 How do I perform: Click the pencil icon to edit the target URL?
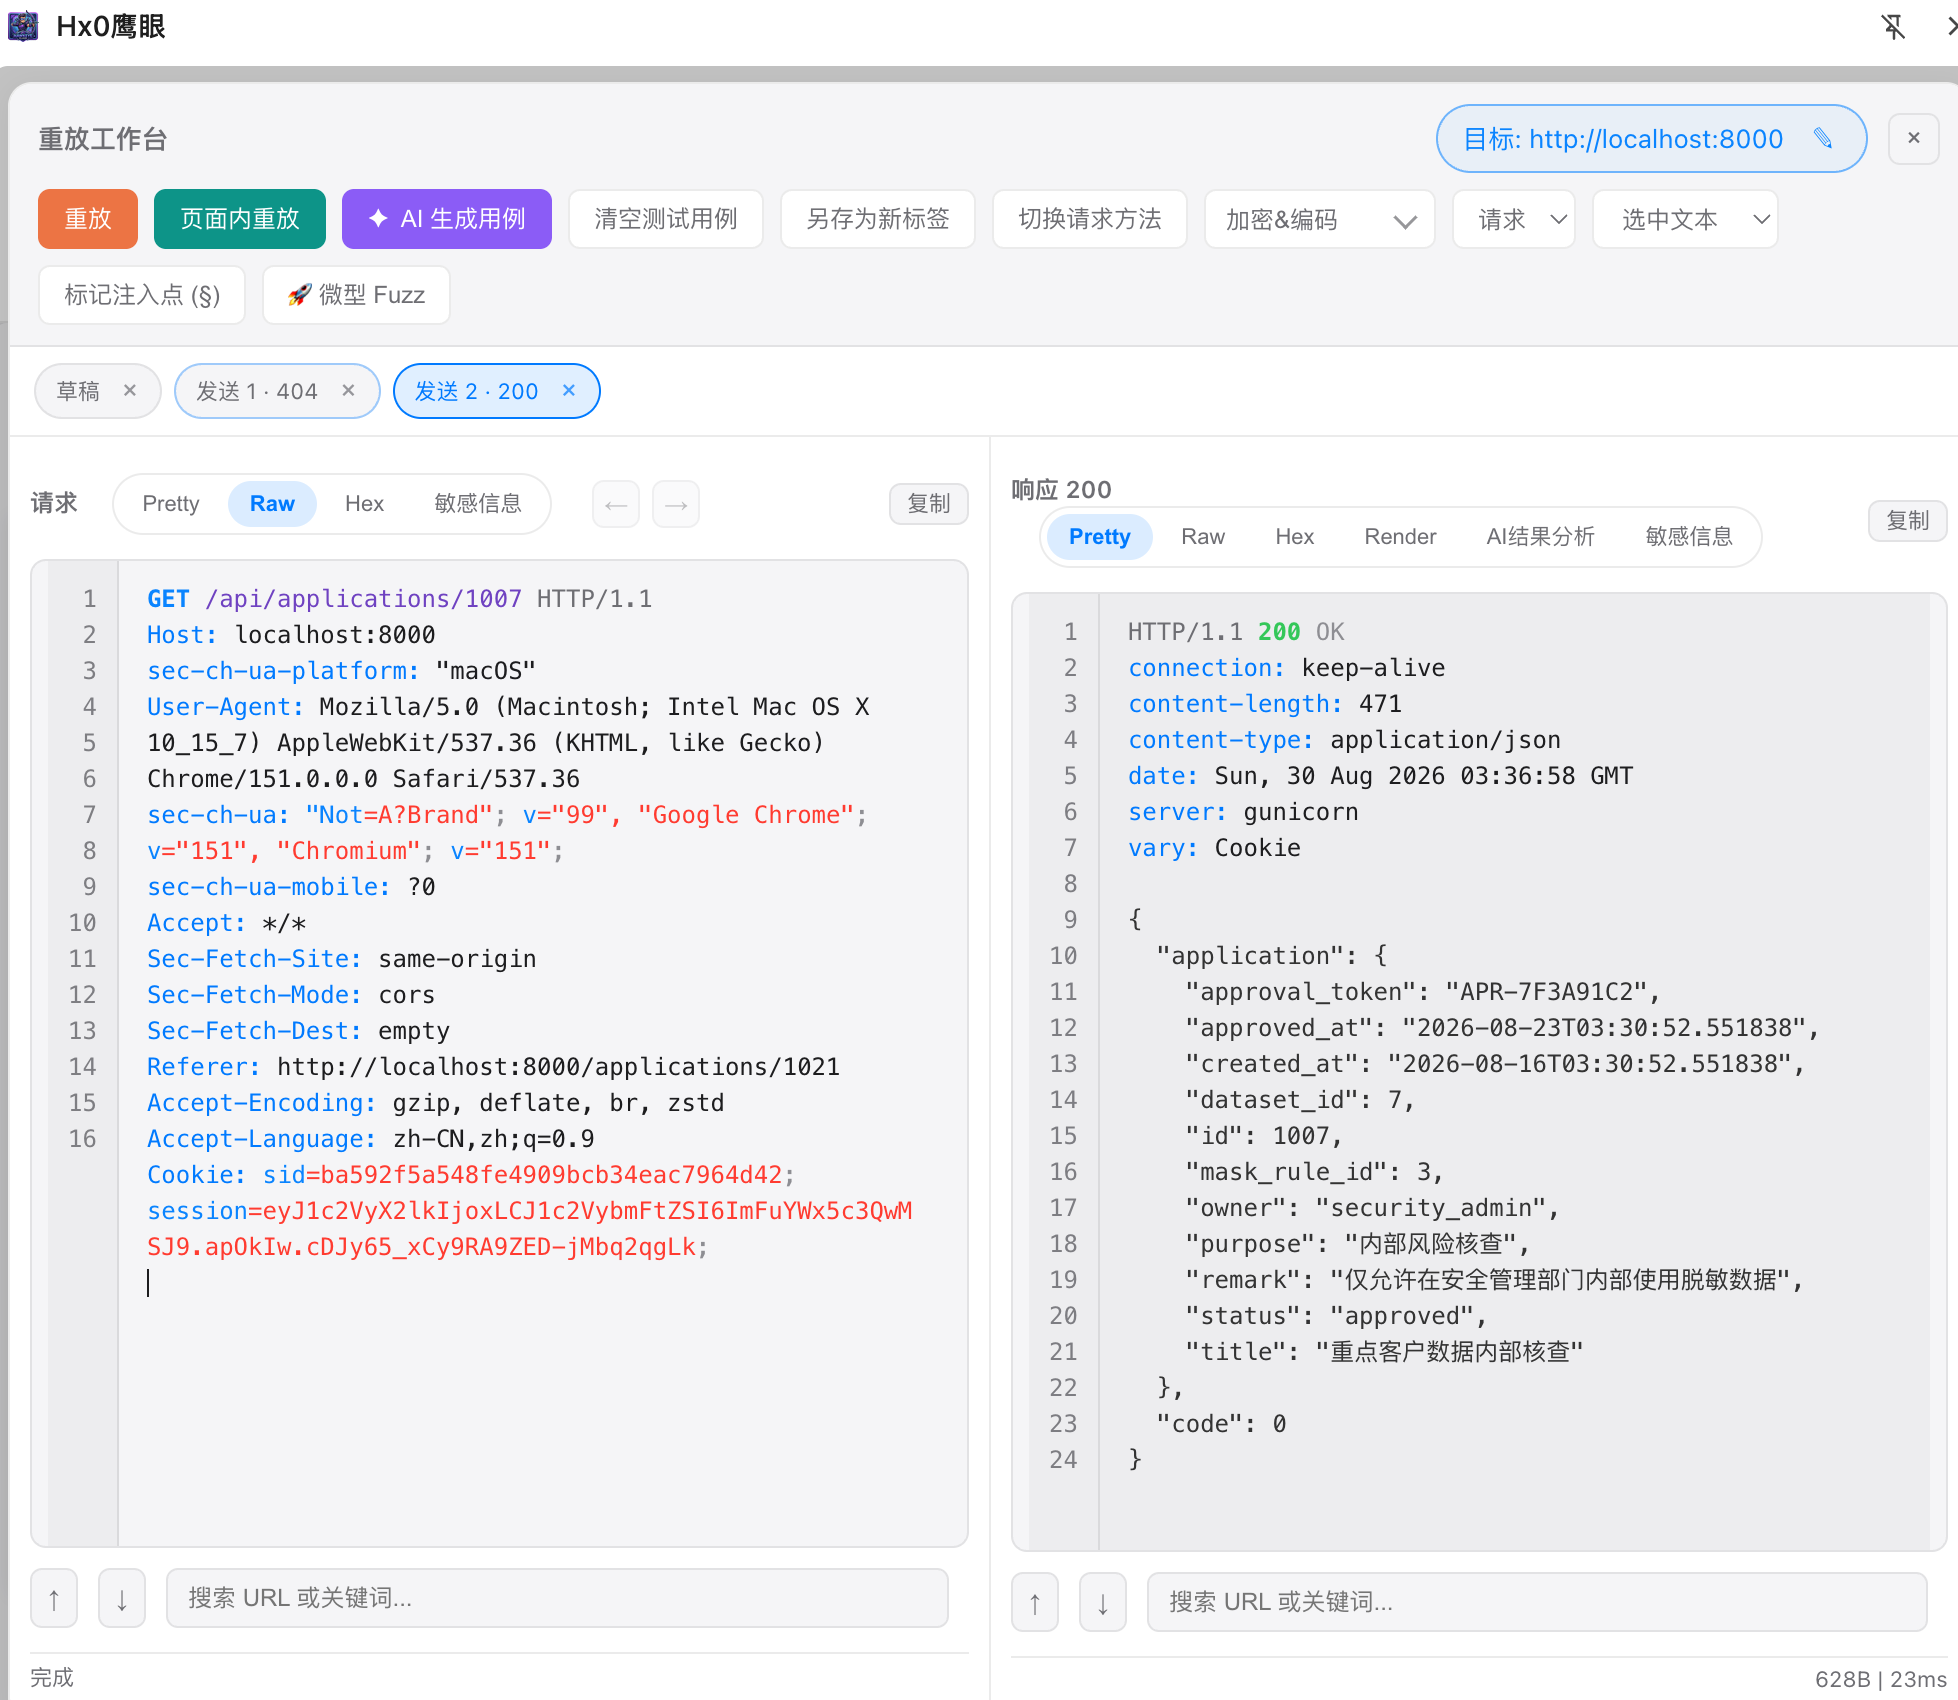point(1824,138)
